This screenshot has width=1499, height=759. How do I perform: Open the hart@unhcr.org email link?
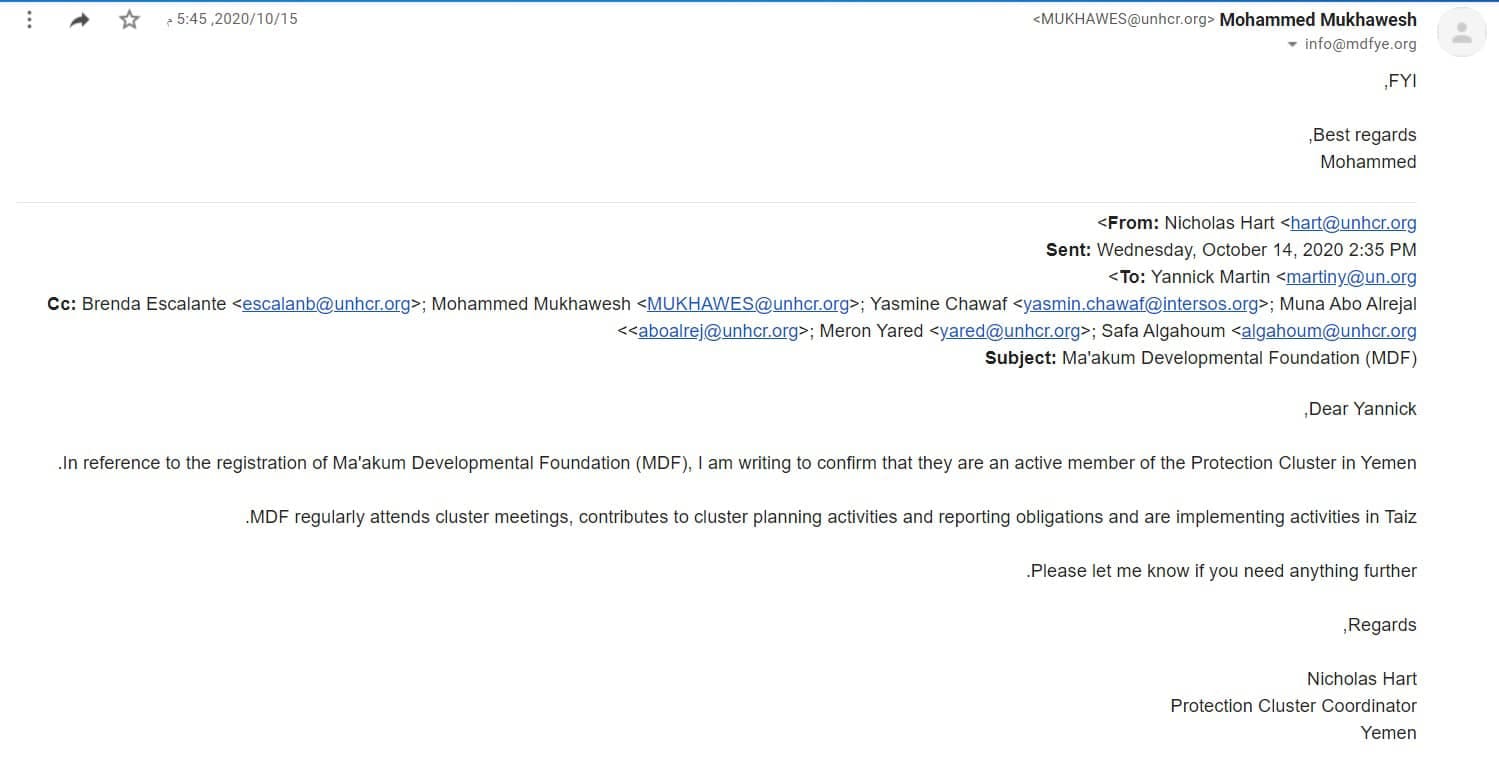(1353, 223)
